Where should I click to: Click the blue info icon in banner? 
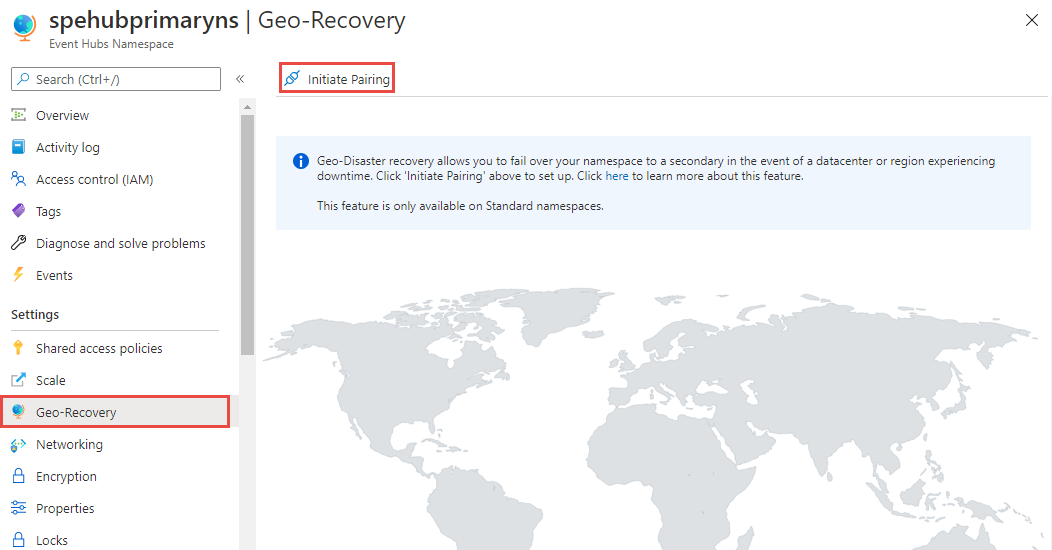coord(300,161)
